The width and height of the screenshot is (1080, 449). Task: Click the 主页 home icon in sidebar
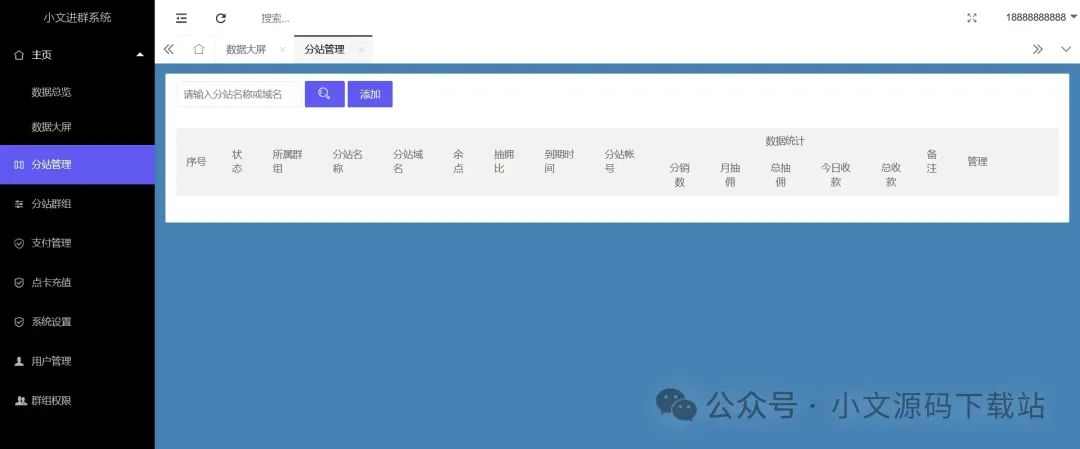pos(19,55)
